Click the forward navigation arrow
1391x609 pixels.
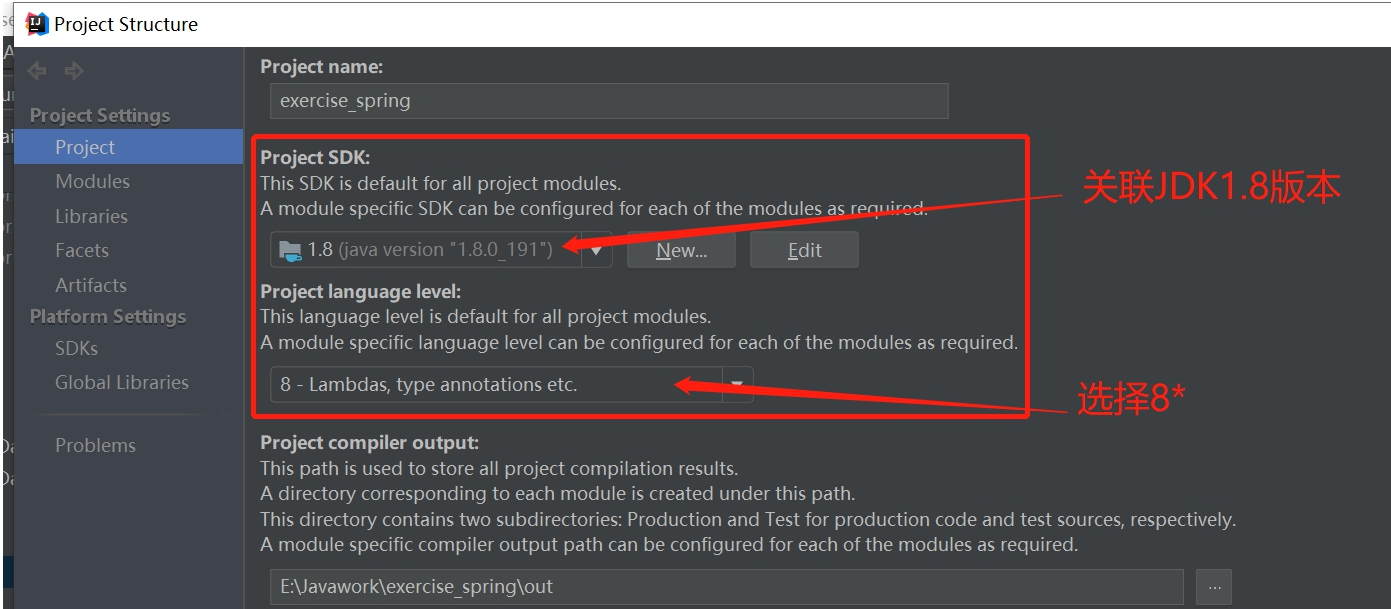coord(74,71)
